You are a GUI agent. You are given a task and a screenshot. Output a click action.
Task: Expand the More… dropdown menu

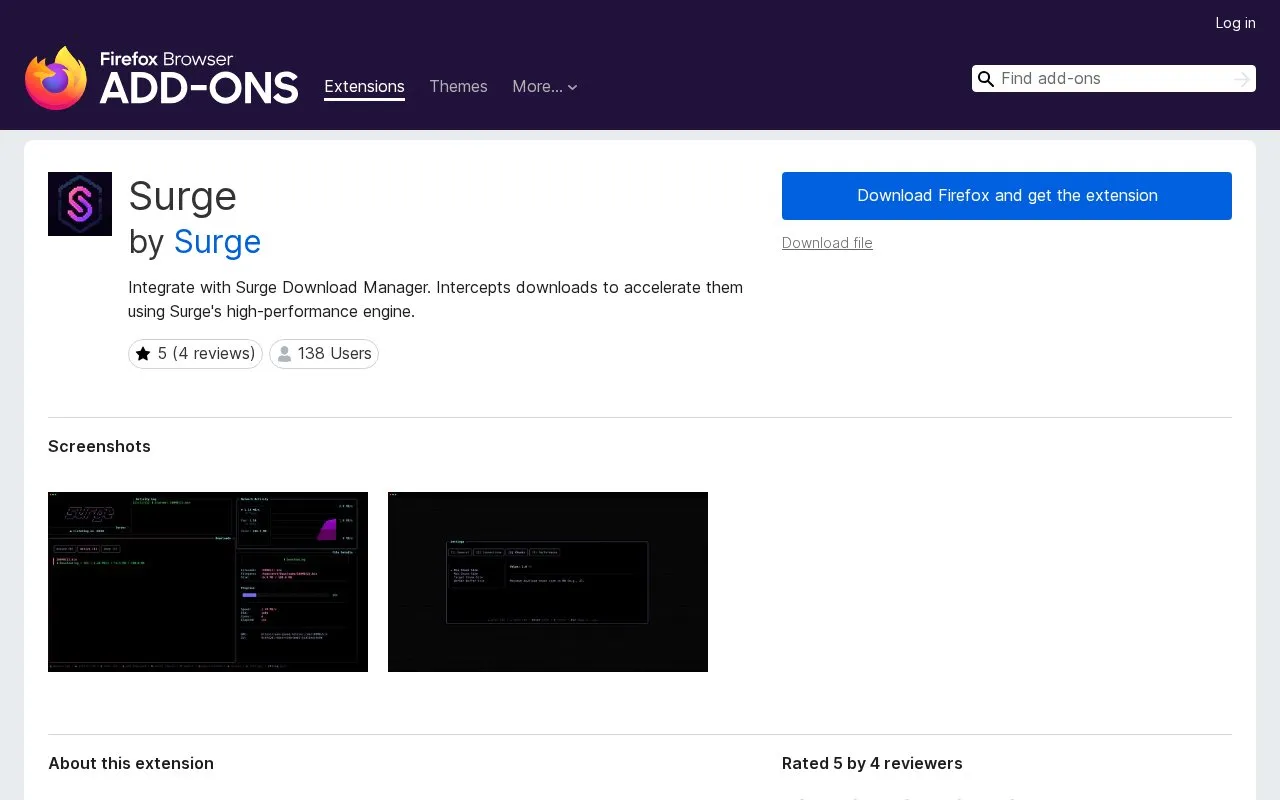tap(545, 87)
